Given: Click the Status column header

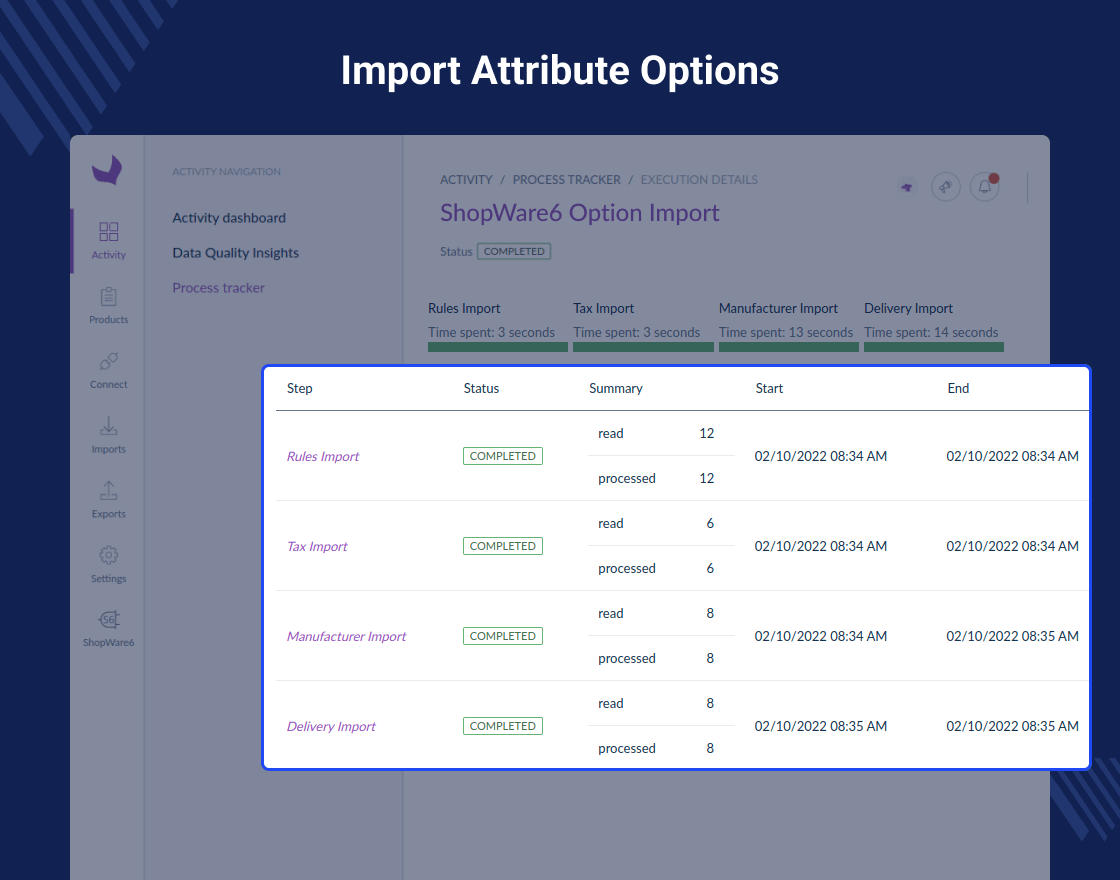Looking at the screenshot, I should click(x=481, y=389).
